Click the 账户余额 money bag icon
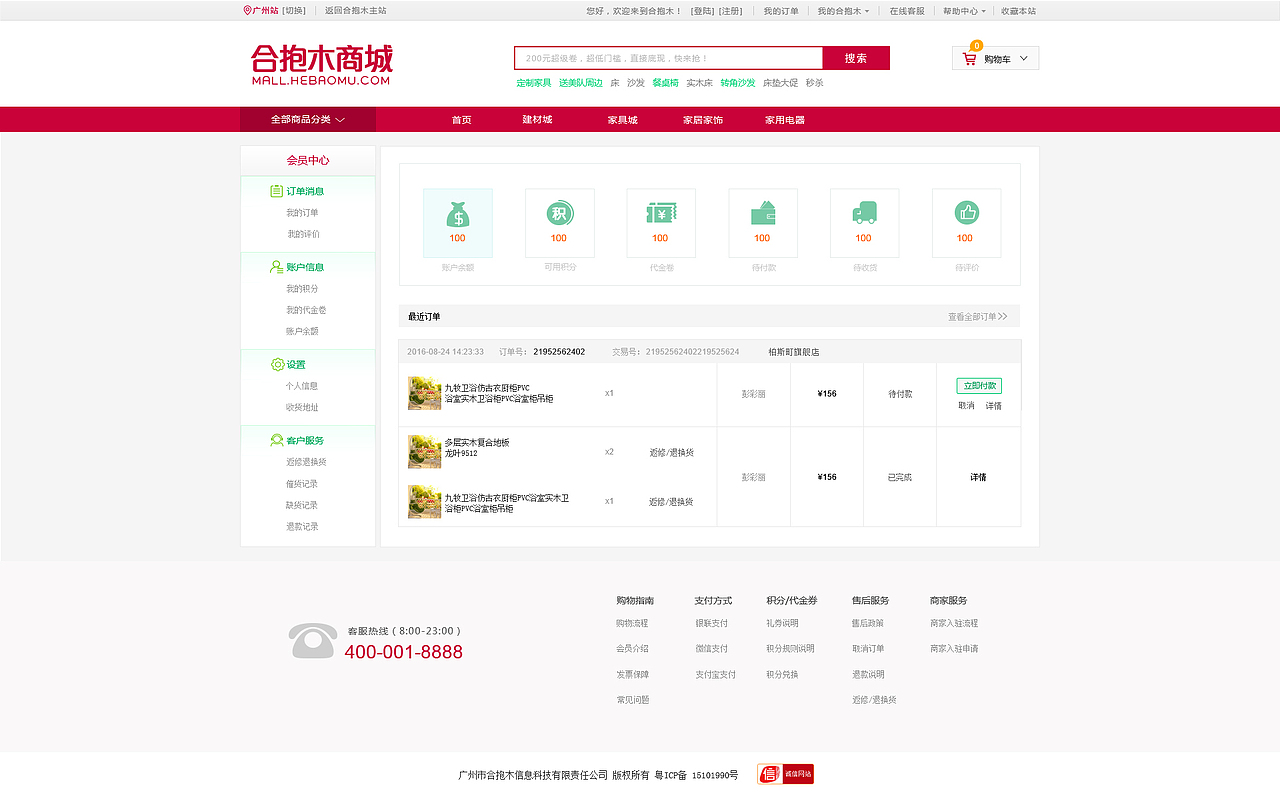 457,213
